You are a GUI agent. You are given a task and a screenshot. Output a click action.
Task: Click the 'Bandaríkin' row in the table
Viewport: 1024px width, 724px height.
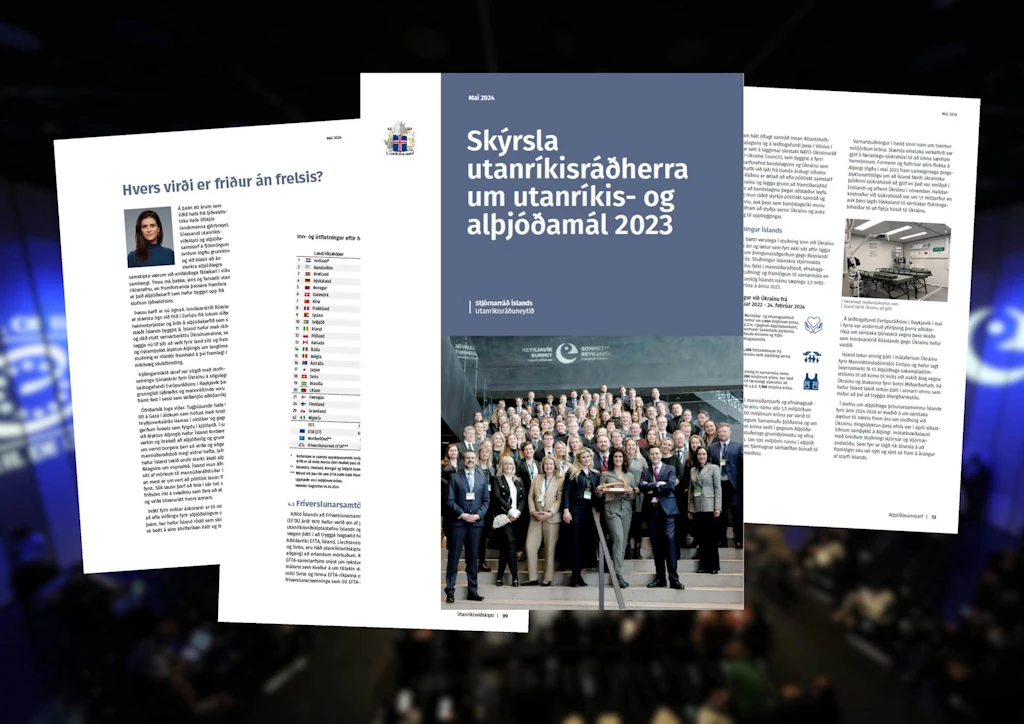pos(328,268)
